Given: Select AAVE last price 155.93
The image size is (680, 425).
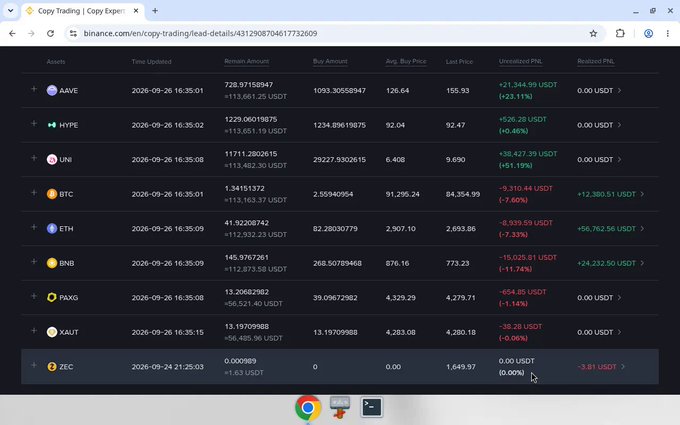Looking at the screenshot, I should (458, 90).
